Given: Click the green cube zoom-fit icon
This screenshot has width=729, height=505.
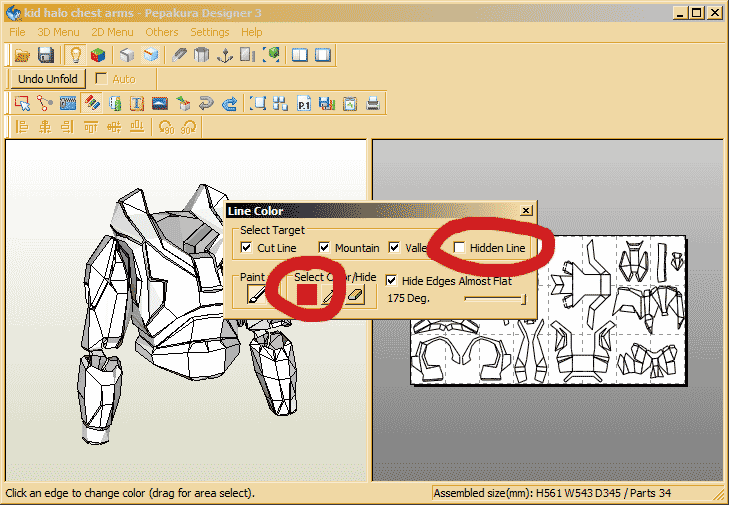Looking at the screenshot, I should pos(271,55).
